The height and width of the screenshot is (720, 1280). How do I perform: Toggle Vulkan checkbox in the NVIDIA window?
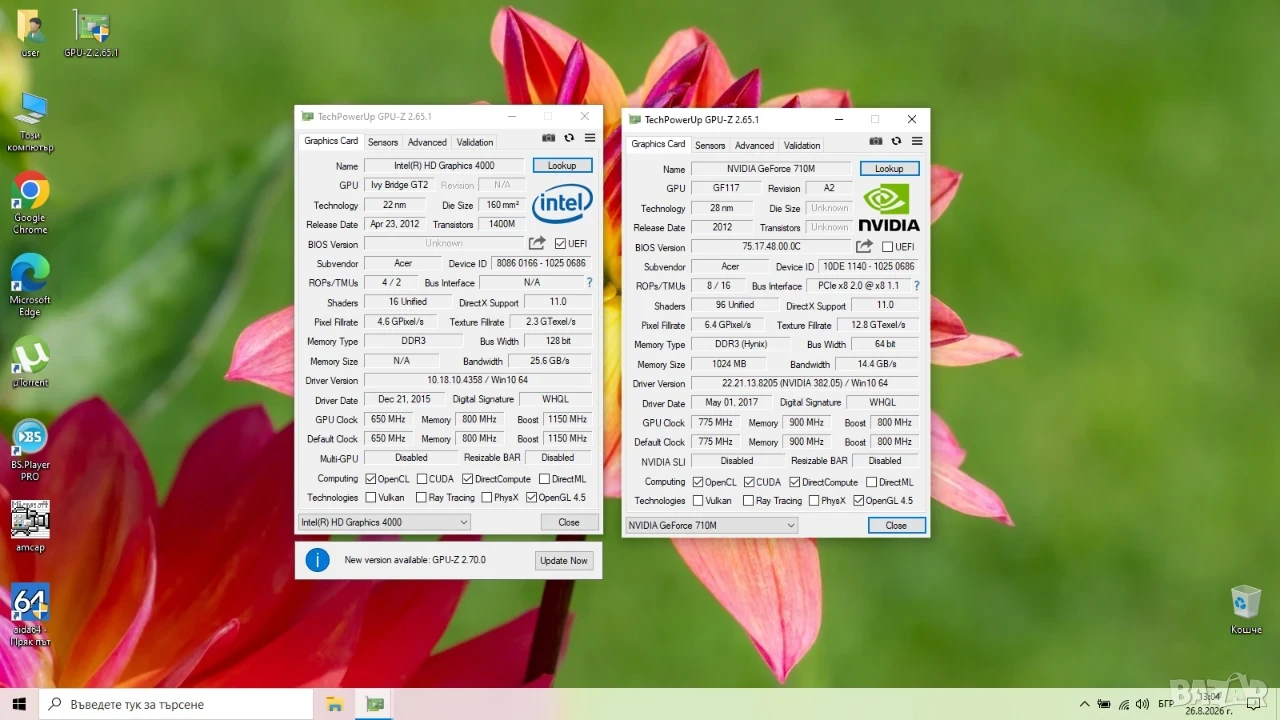tap(698, 501)
